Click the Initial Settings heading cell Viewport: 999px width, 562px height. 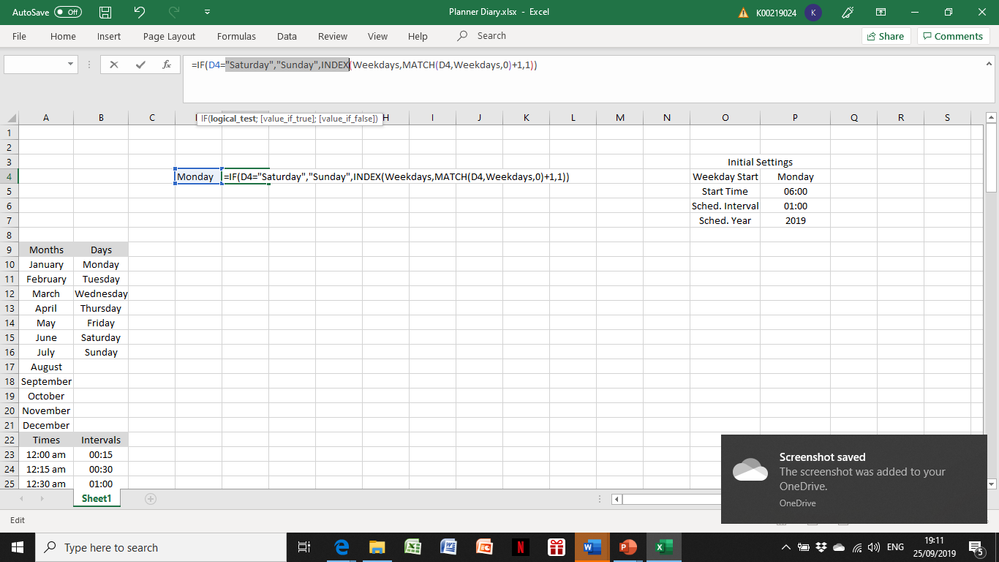760,162
